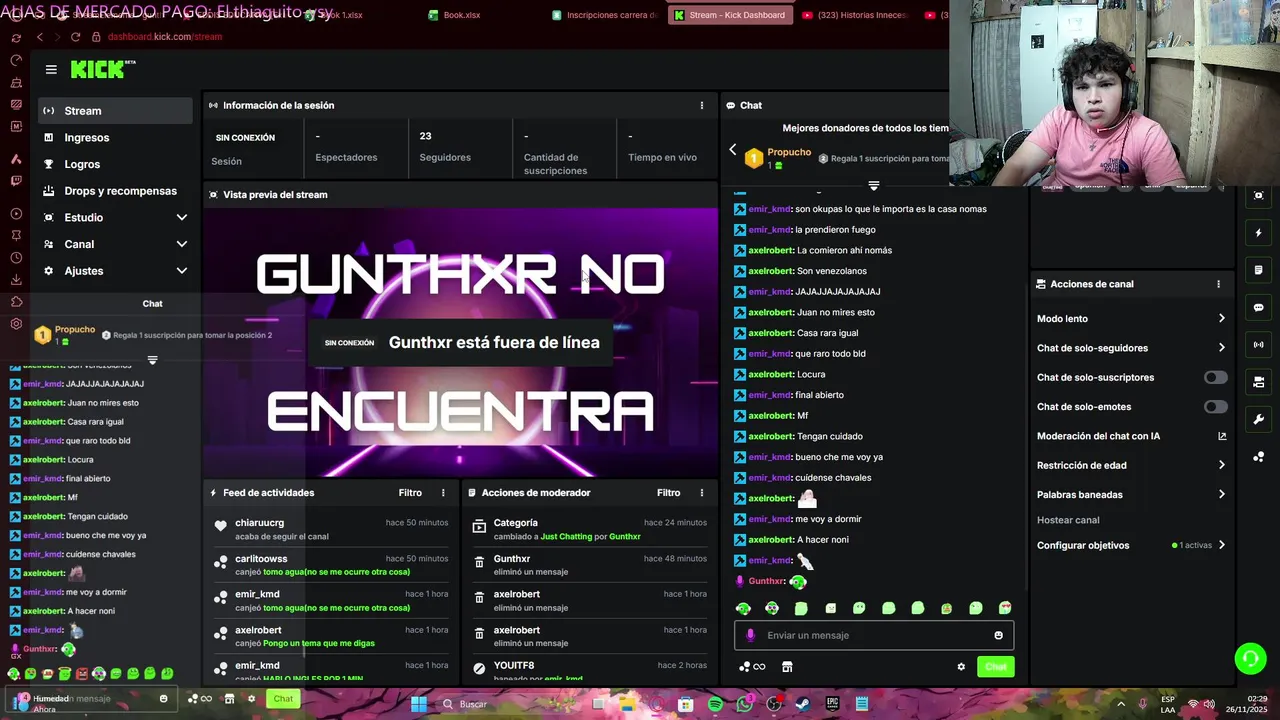Open three-dot menu of Acciones de canal
This screenshot has width=1280, height=720.
pos(1218,284)
